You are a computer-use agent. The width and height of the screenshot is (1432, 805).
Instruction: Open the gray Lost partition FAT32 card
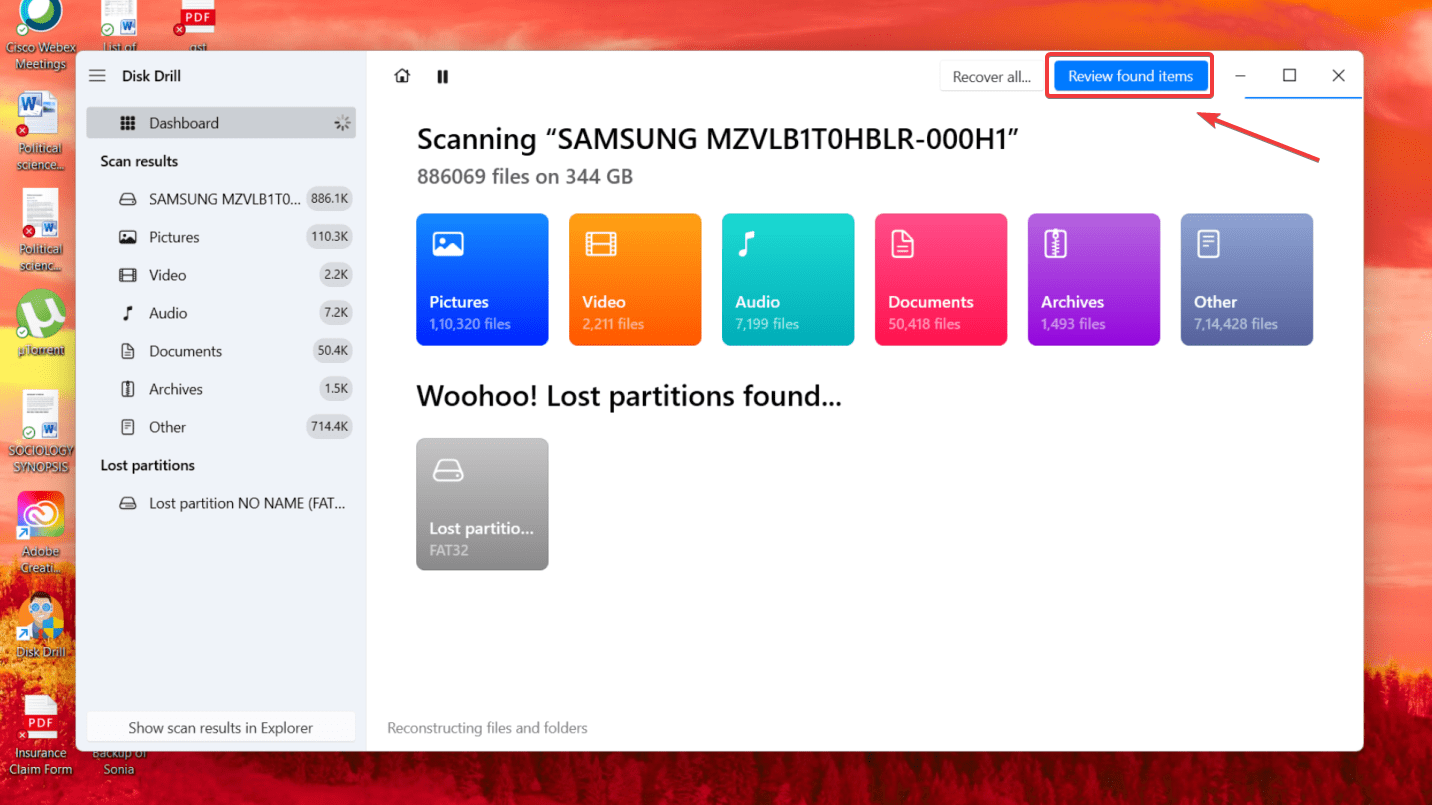click(482, 504)
